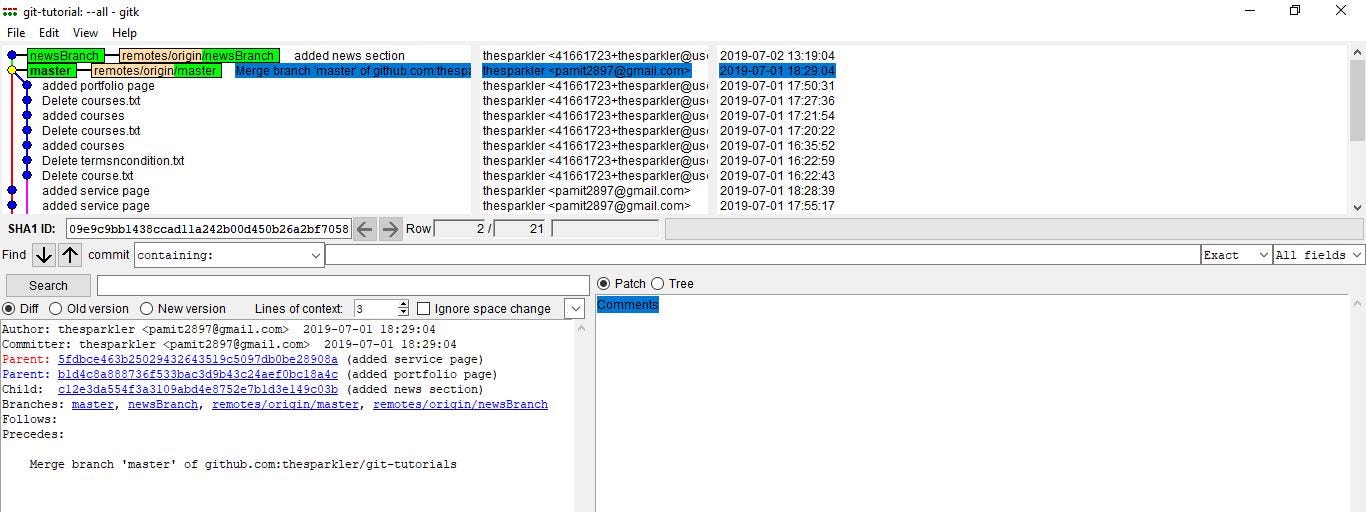This screenshot has height=512, width=1366.
Task: Click the commit list scrollbar up arrow
Action: (x=1357, y=52)
